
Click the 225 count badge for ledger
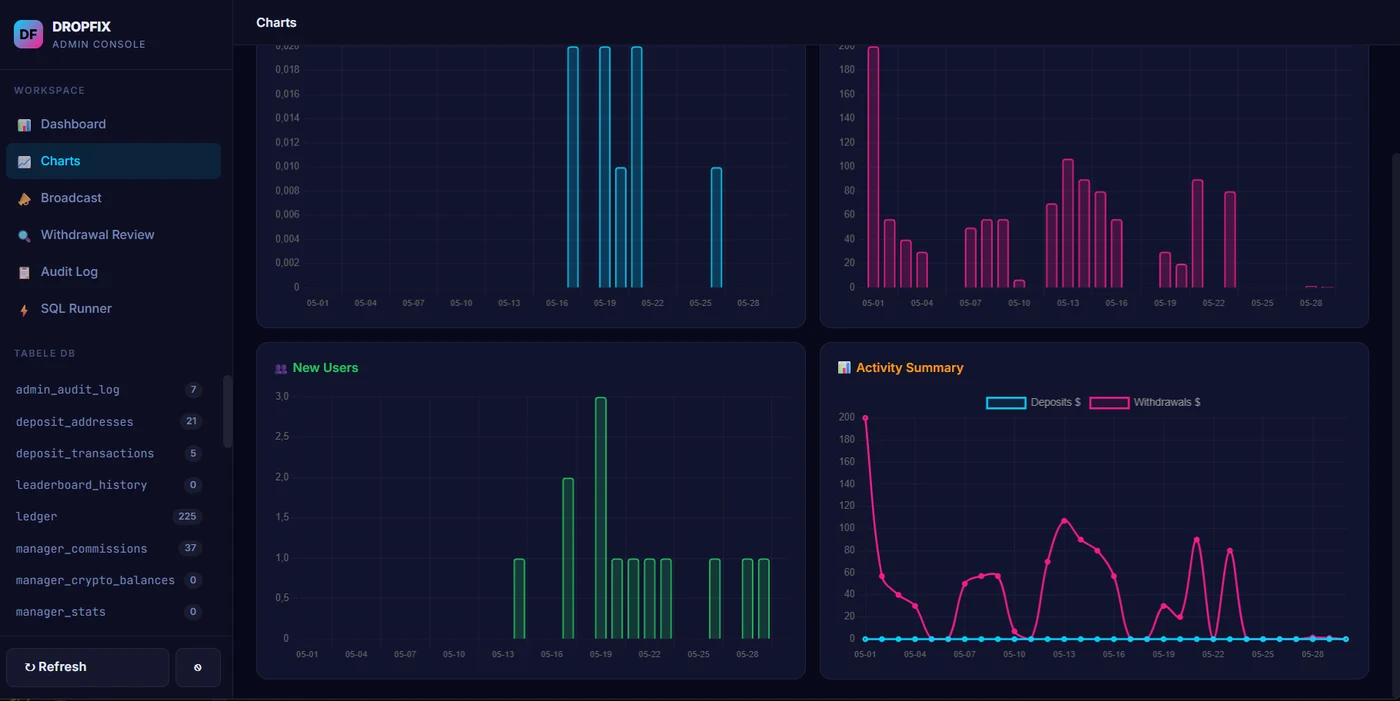(186, 517)
